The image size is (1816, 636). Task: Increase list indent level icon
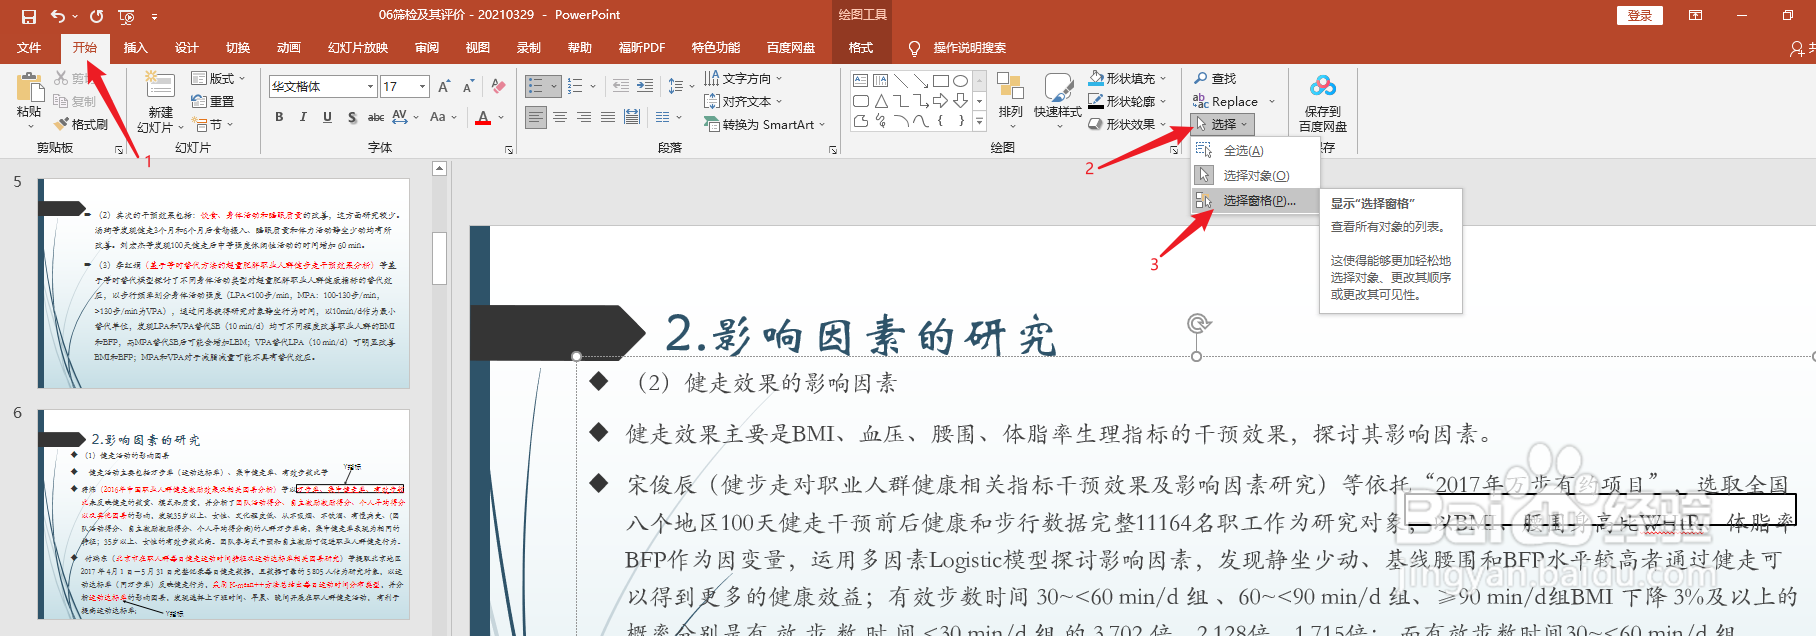pyautogui.click(x=645, y=86)
